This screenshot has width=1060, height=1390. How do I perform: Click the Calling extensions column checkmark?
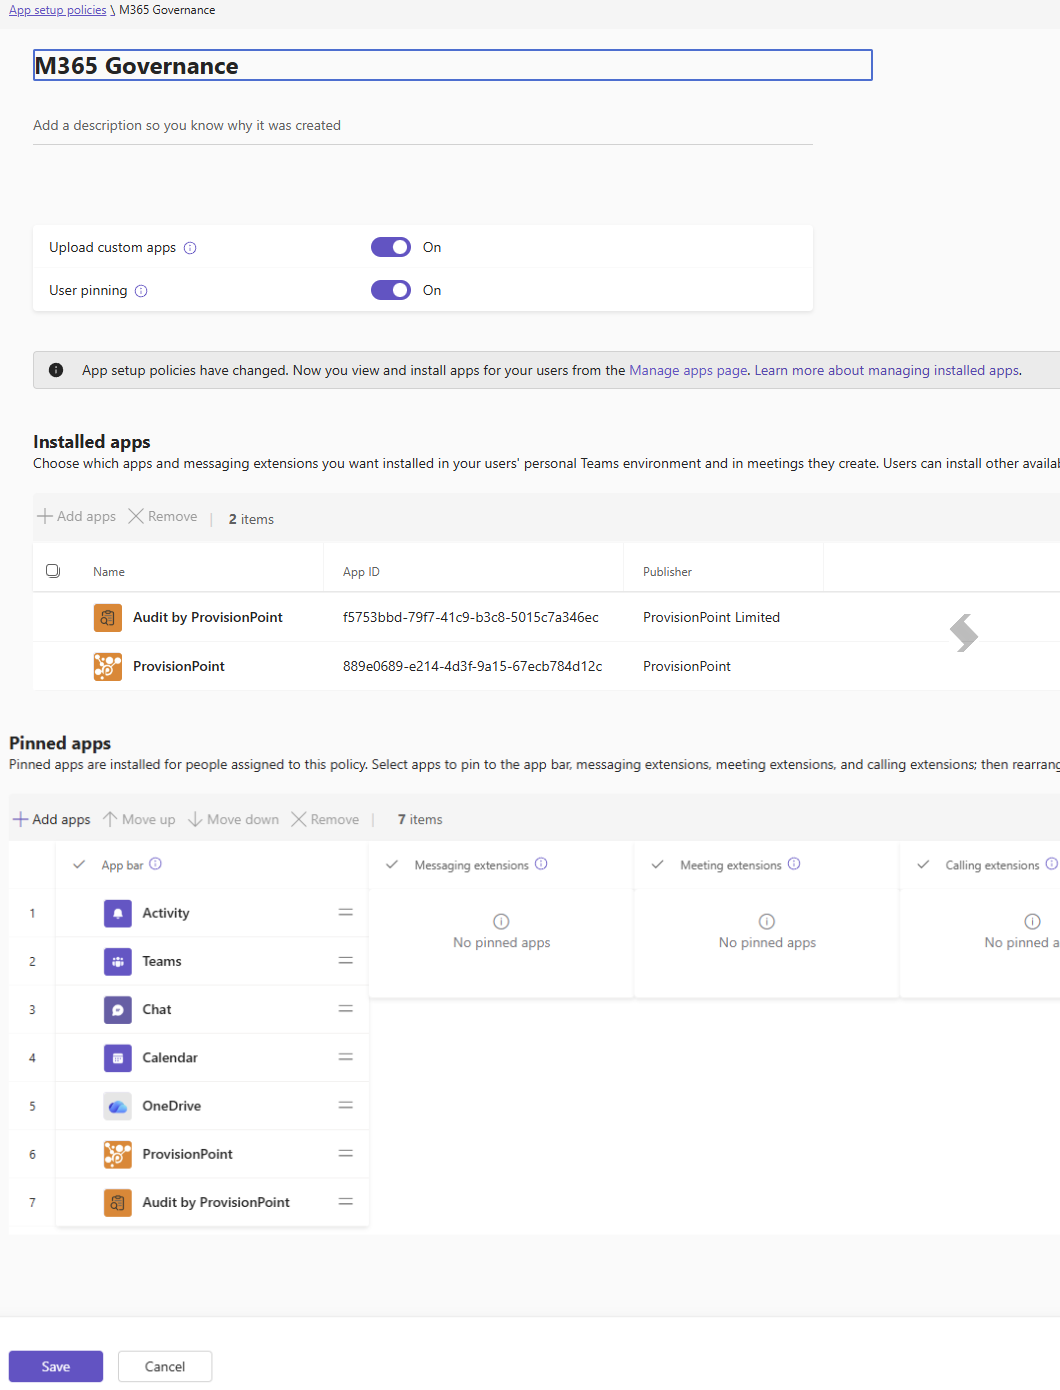(923, 864)
